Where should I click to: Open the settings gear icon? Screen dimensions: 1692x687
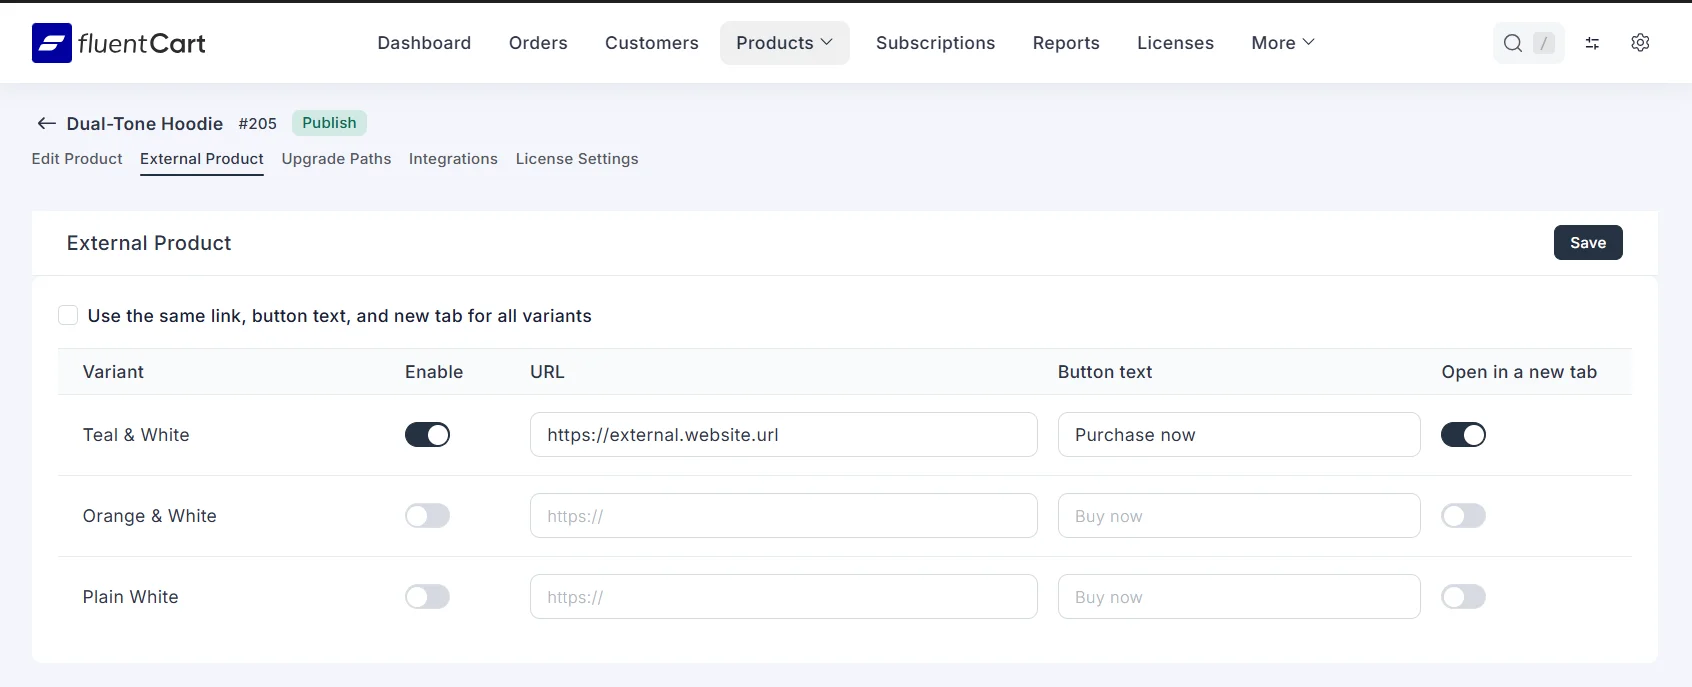tap(1640, 43)
